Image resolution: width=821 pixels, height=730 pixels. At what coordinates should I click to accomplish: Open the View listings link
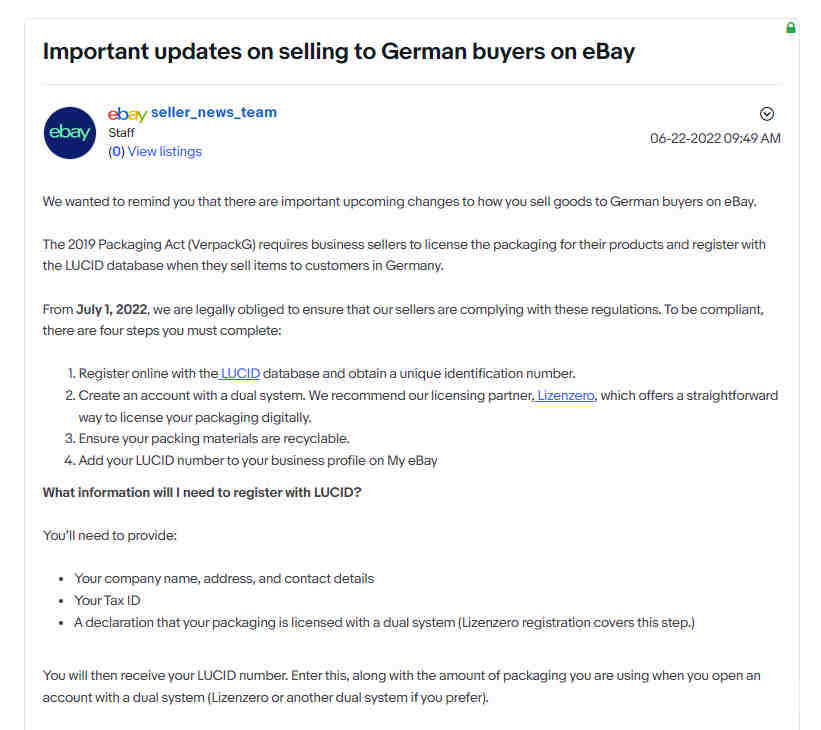pos(164,151)
